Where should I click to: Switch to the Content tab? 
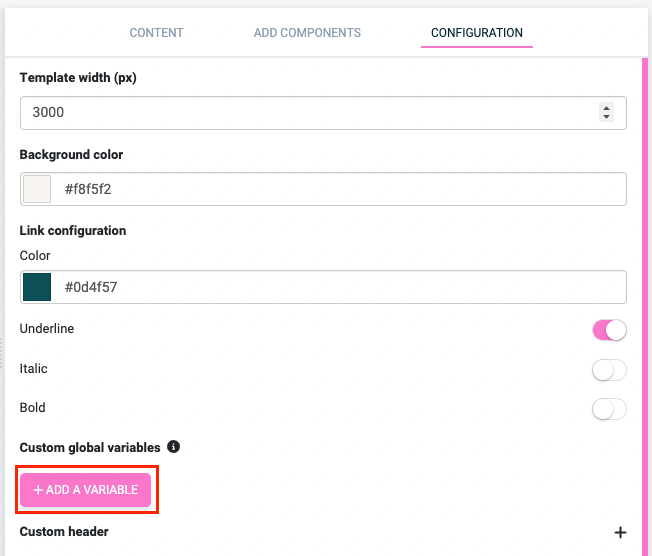click(x=156, y=33)
